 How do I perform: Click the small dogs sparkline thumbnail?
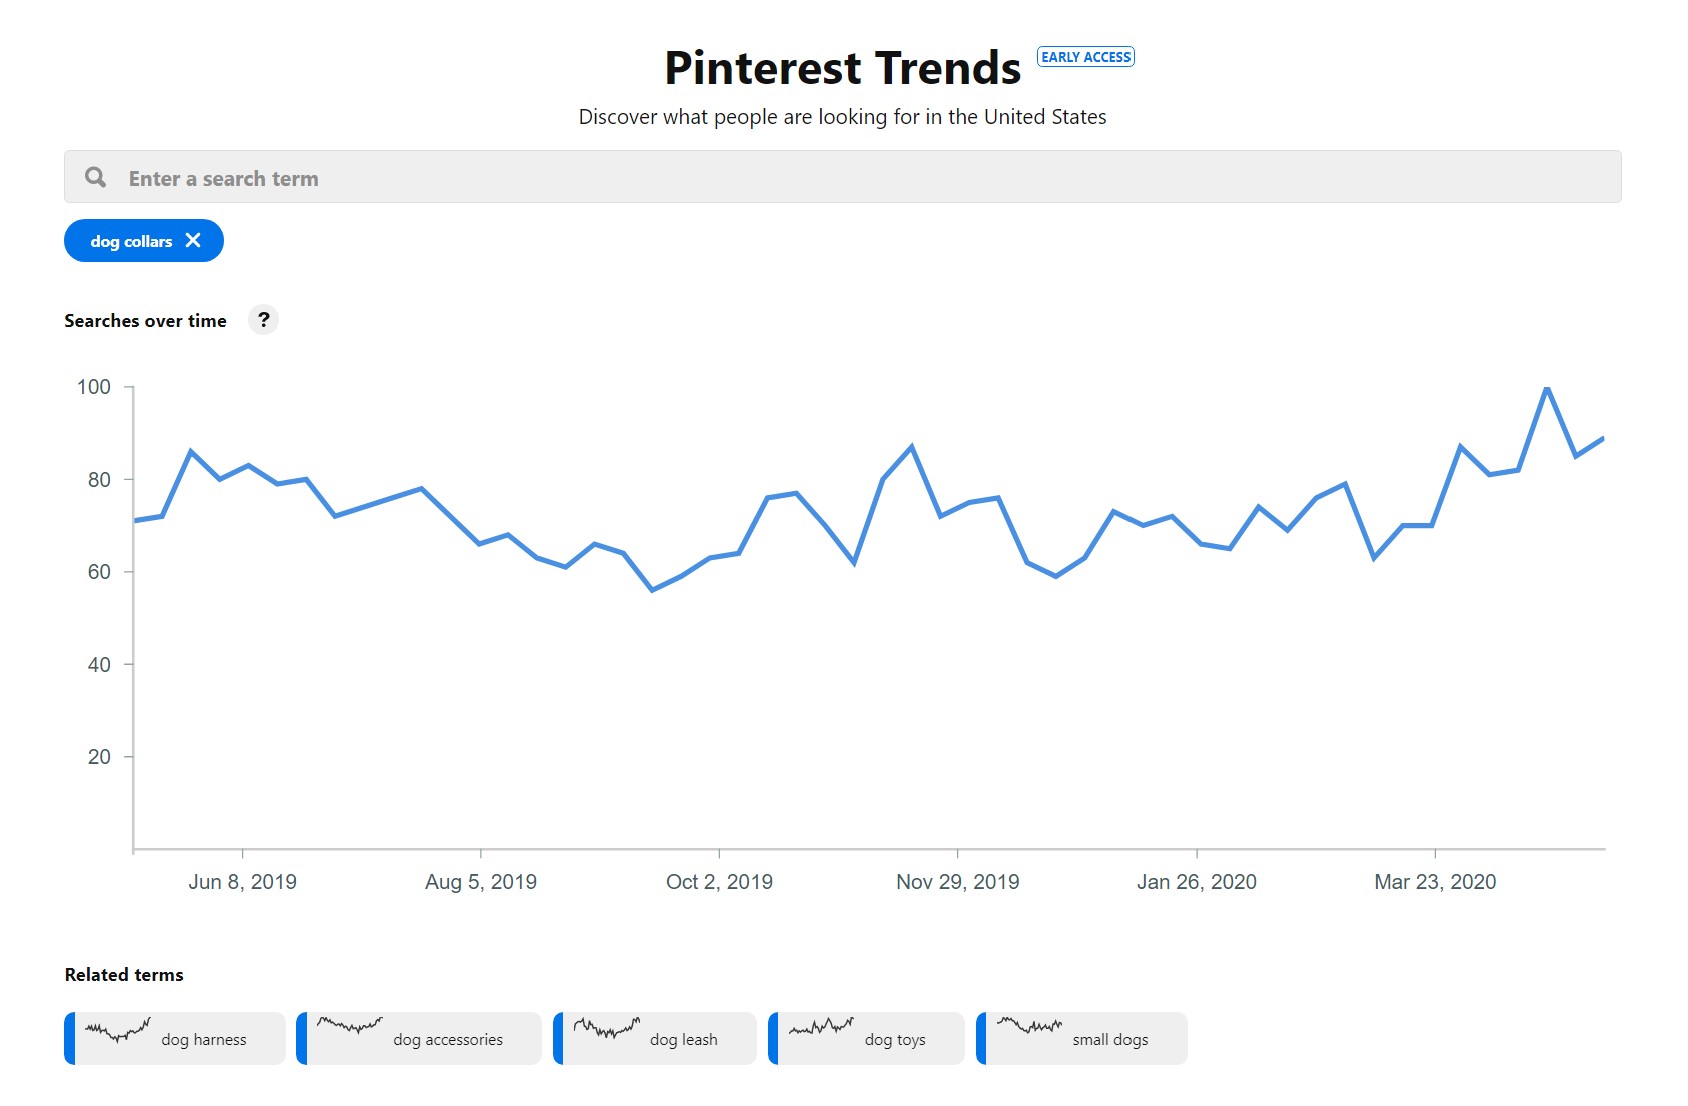click(x=1029, y=1025)
